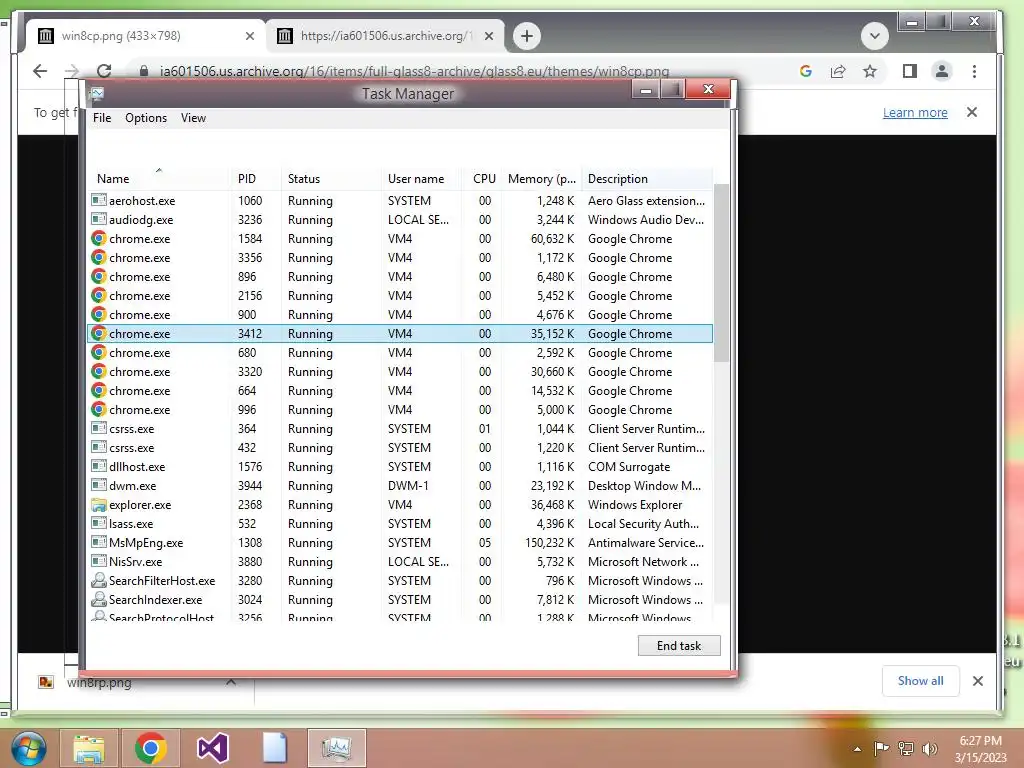Select the audiodg.exe process icon
The height and width of the screenshot is (768, 1024).
click(99, 219)
